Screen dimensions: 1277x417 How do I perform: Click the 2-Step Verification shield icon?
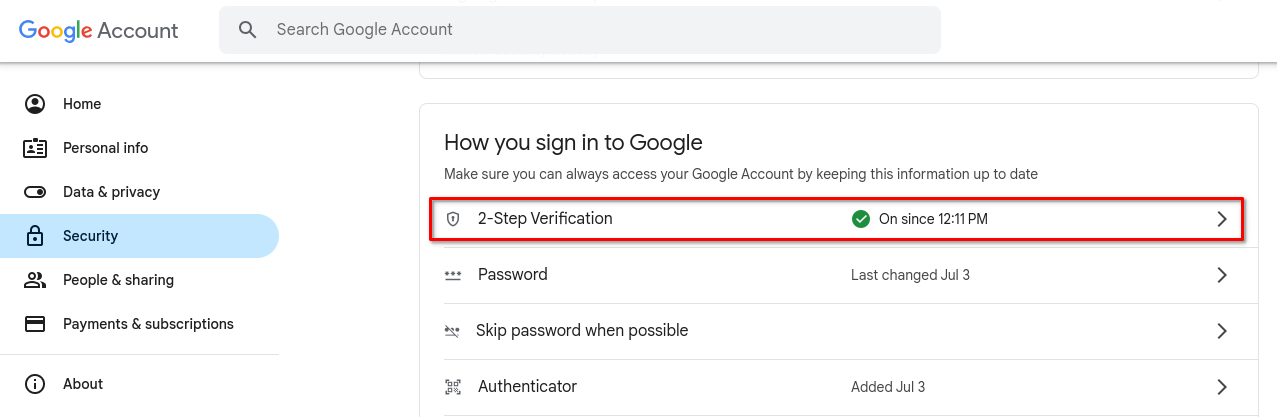pos(453,219)
